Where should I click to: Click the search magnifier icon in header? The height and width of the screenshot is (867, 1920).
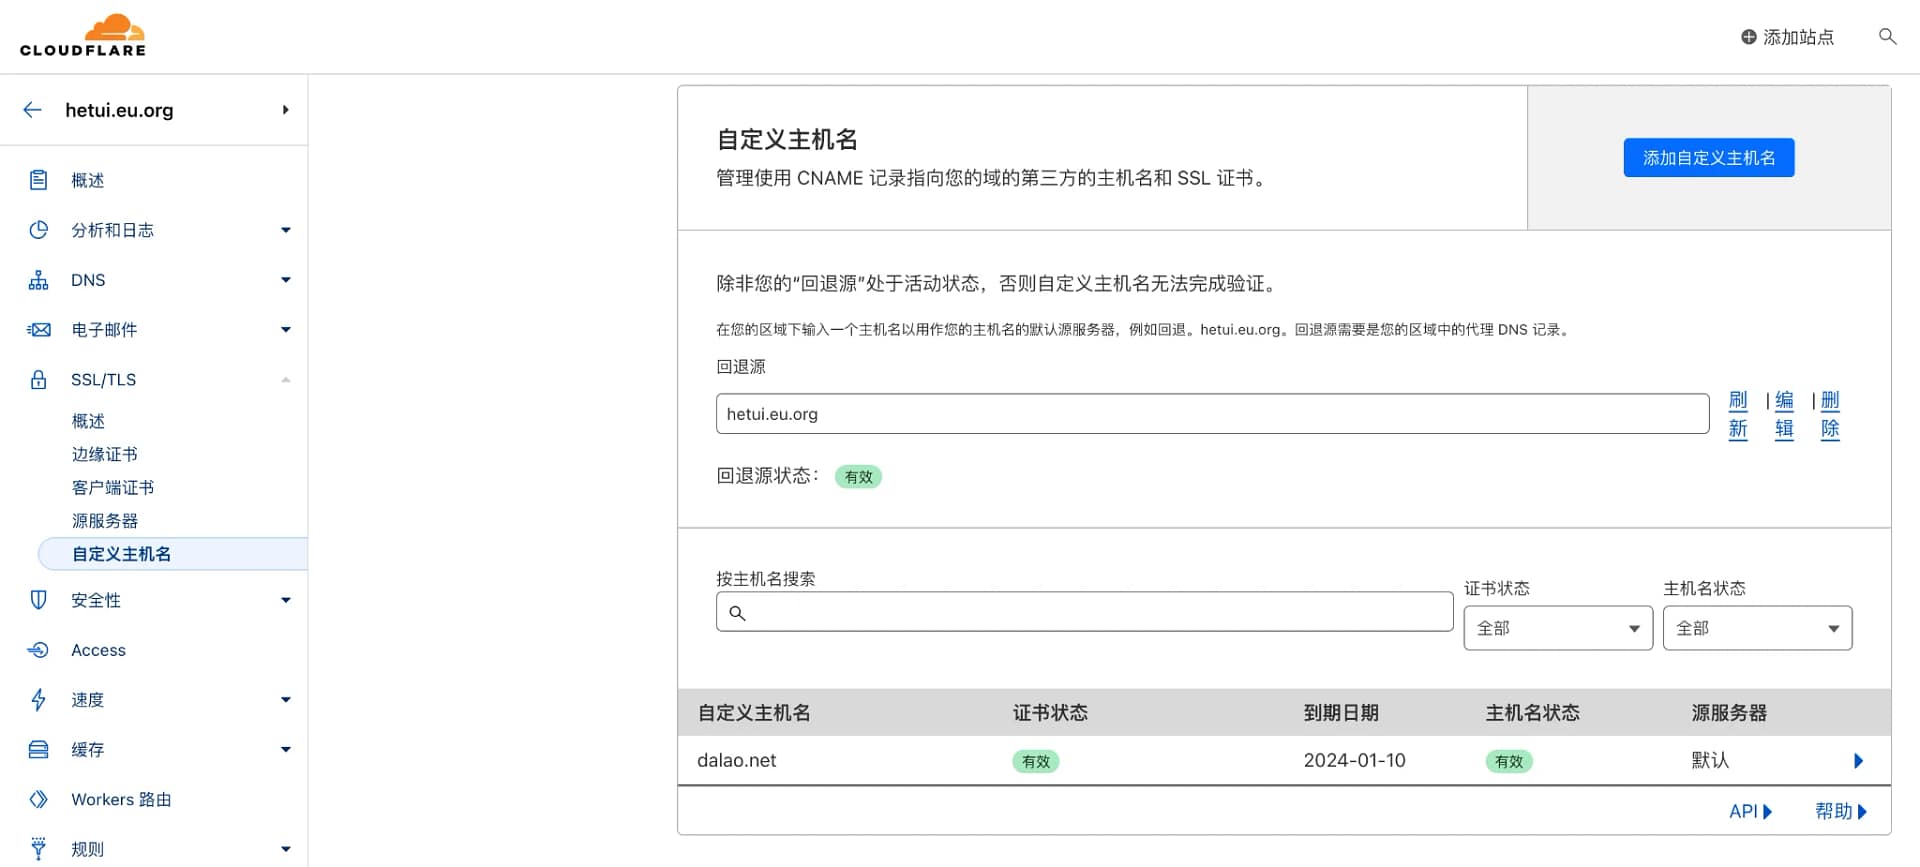pyautogui.click(x=1887, y=37)
